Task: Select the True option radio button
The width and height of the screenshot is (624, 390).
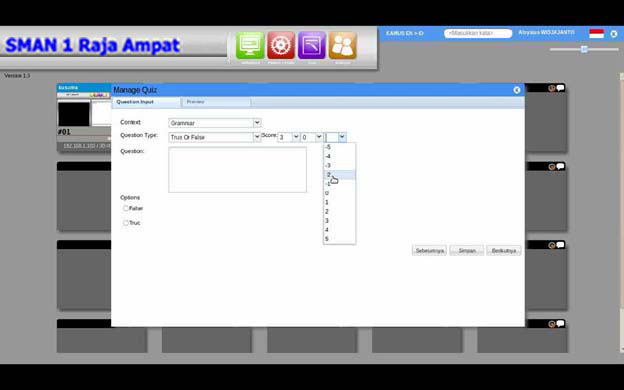Action: (125, 223)
